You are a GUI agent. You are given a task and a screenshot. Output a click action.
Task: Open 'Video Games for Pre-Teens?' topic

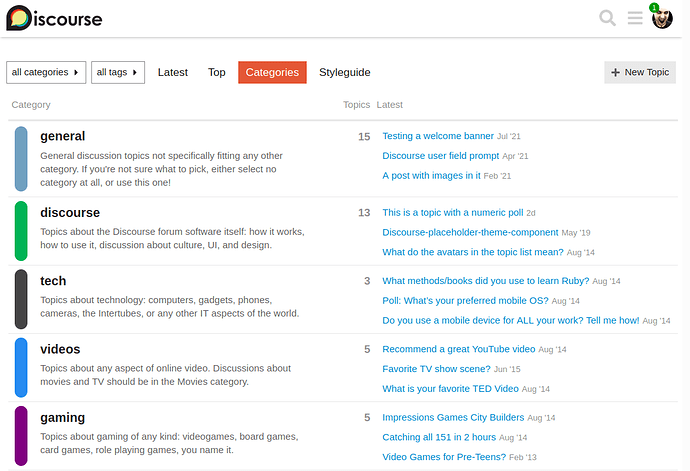click(x=444, y=457)
